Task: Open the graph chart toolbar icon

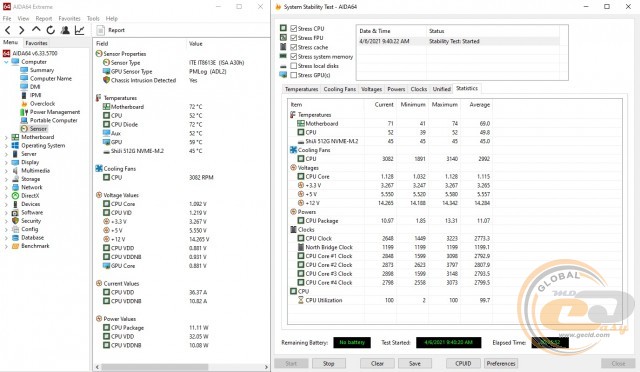Action: (79, 30)
